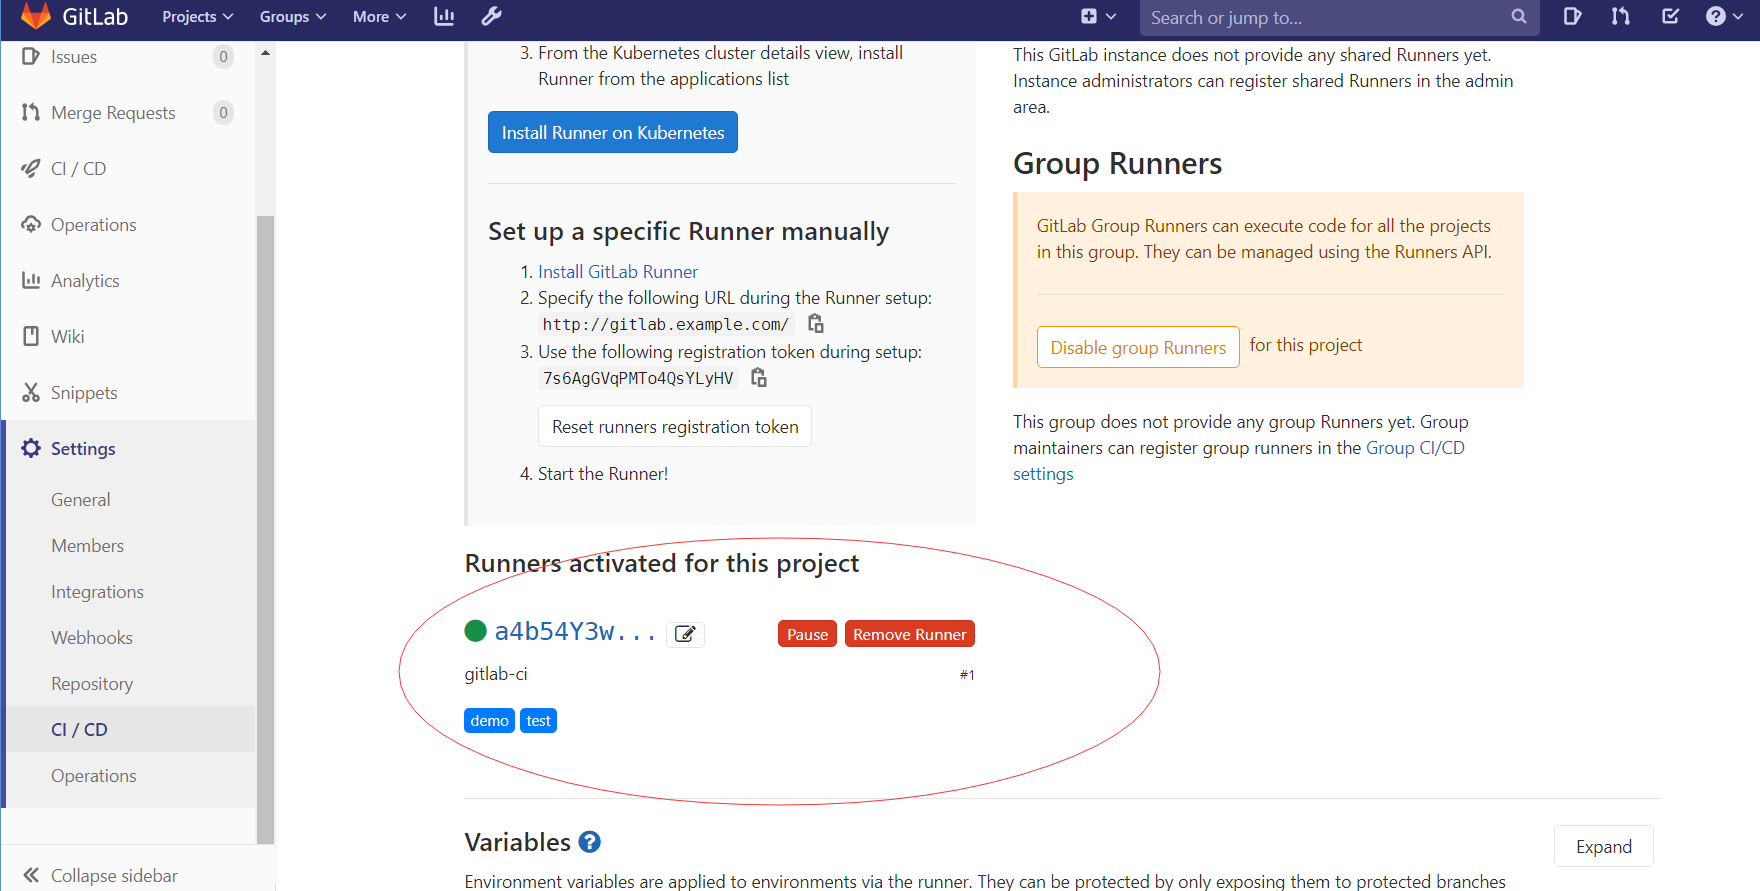The image size is (1760, 891).
Task: Open the Admin Area wrench icon
Action: (x=491, y=16)
